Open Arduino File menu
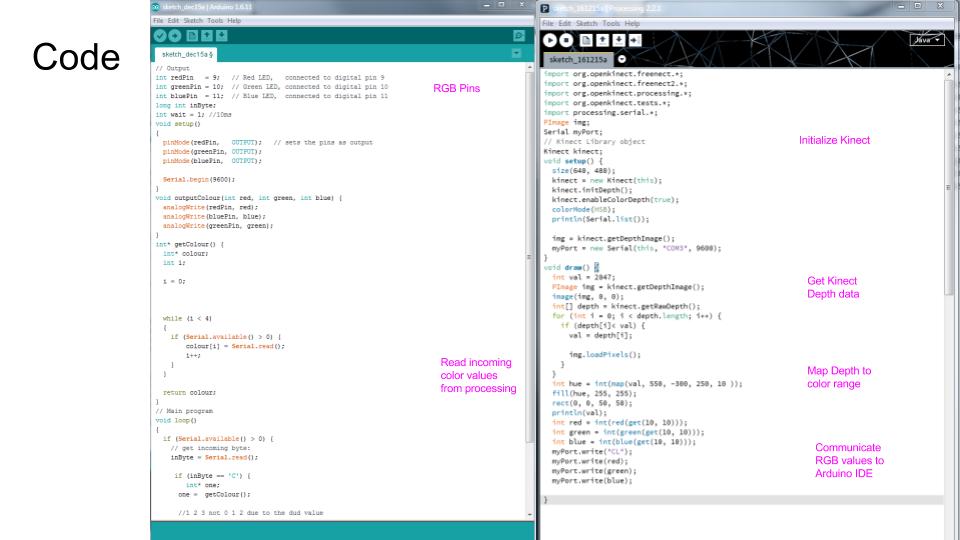 click(x=157, y=20)
